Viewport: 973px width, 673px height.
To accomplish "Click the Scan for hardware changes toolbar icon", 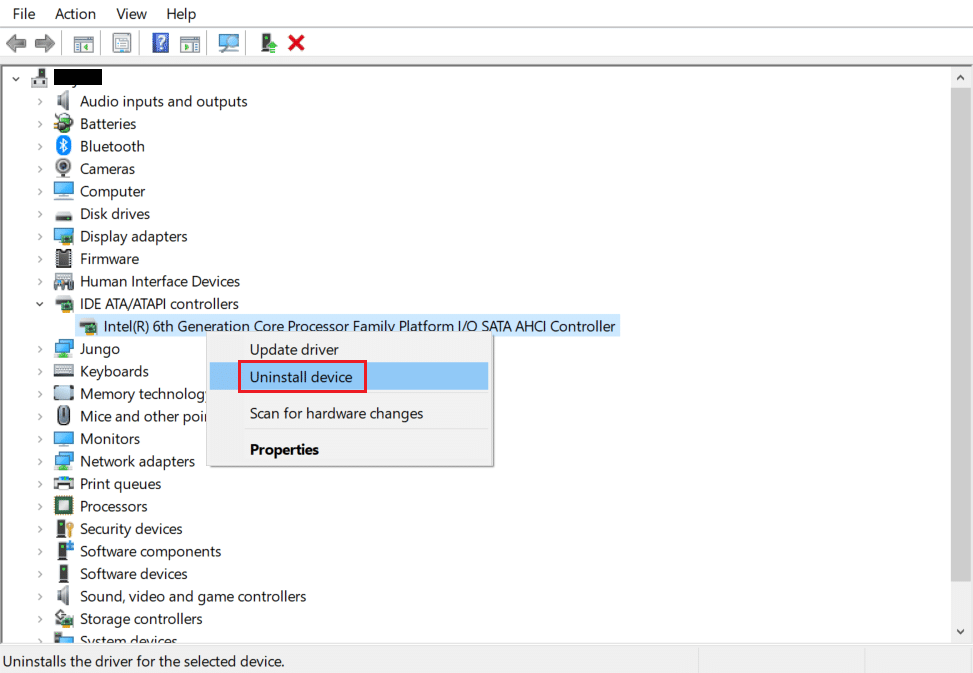I will tap(228, 42).
